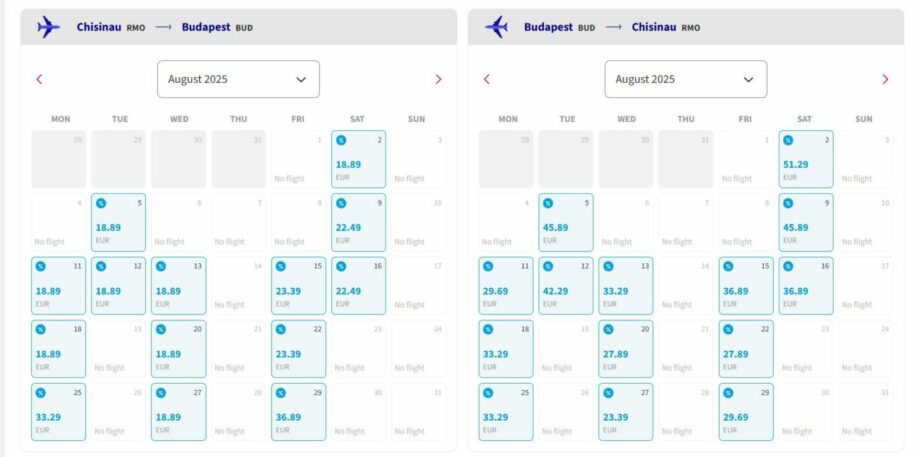
Task: Select return 11 August fare 29.69 EUR
Action: coord(506,286)
